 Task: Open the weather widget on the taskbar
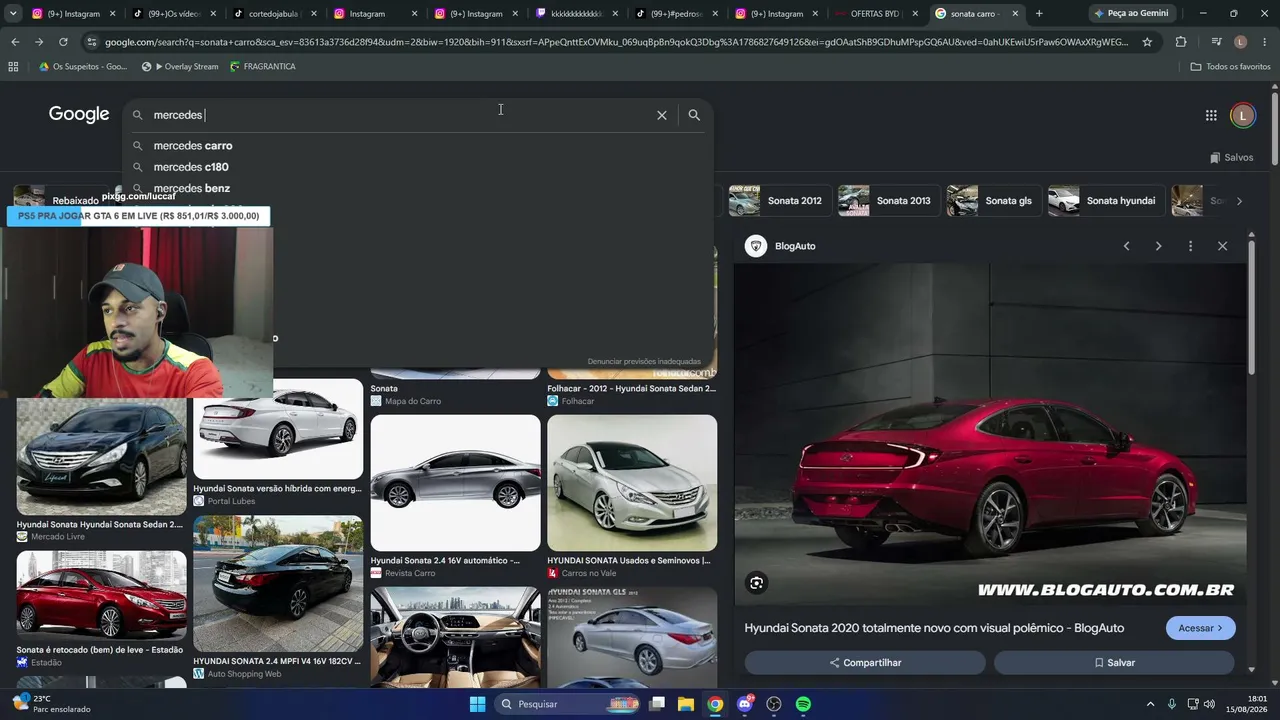click(x=51, y=704)
